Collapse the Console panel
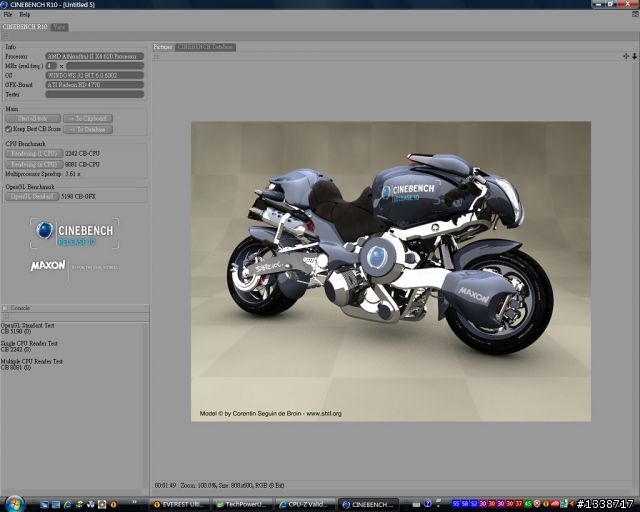 (x=5, y=308)
